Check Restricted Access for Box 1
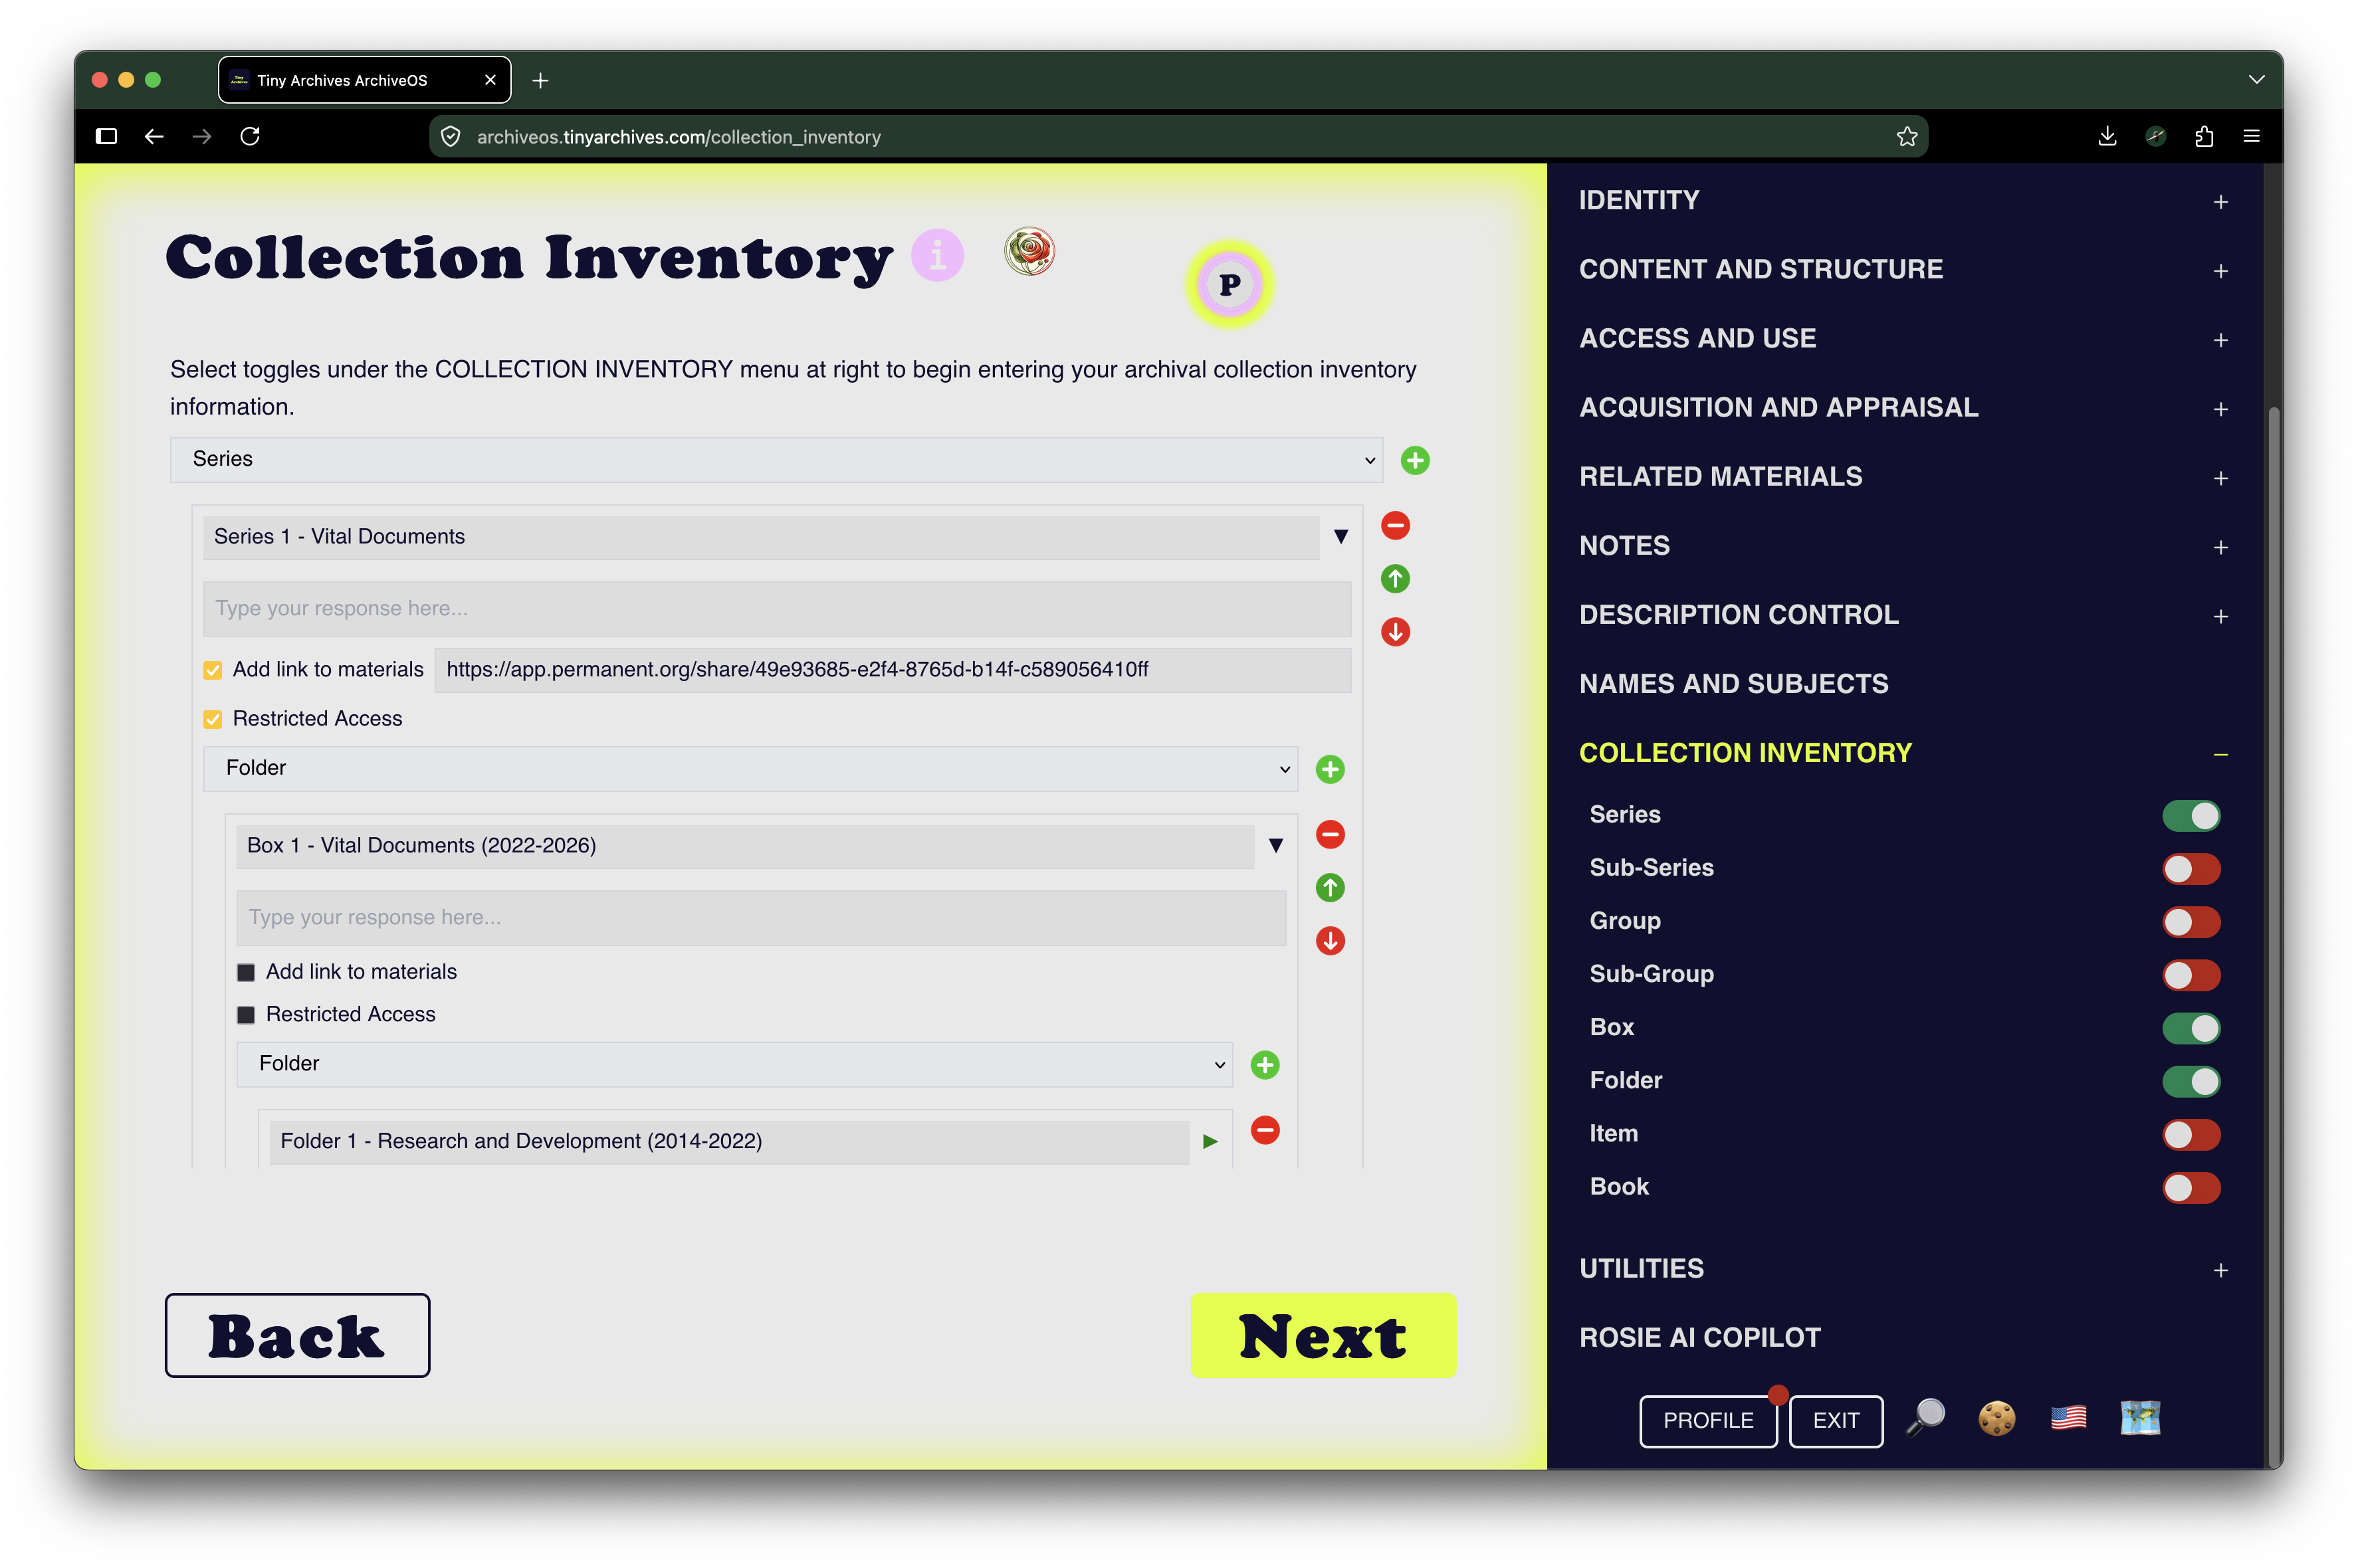 [245, 1015]
